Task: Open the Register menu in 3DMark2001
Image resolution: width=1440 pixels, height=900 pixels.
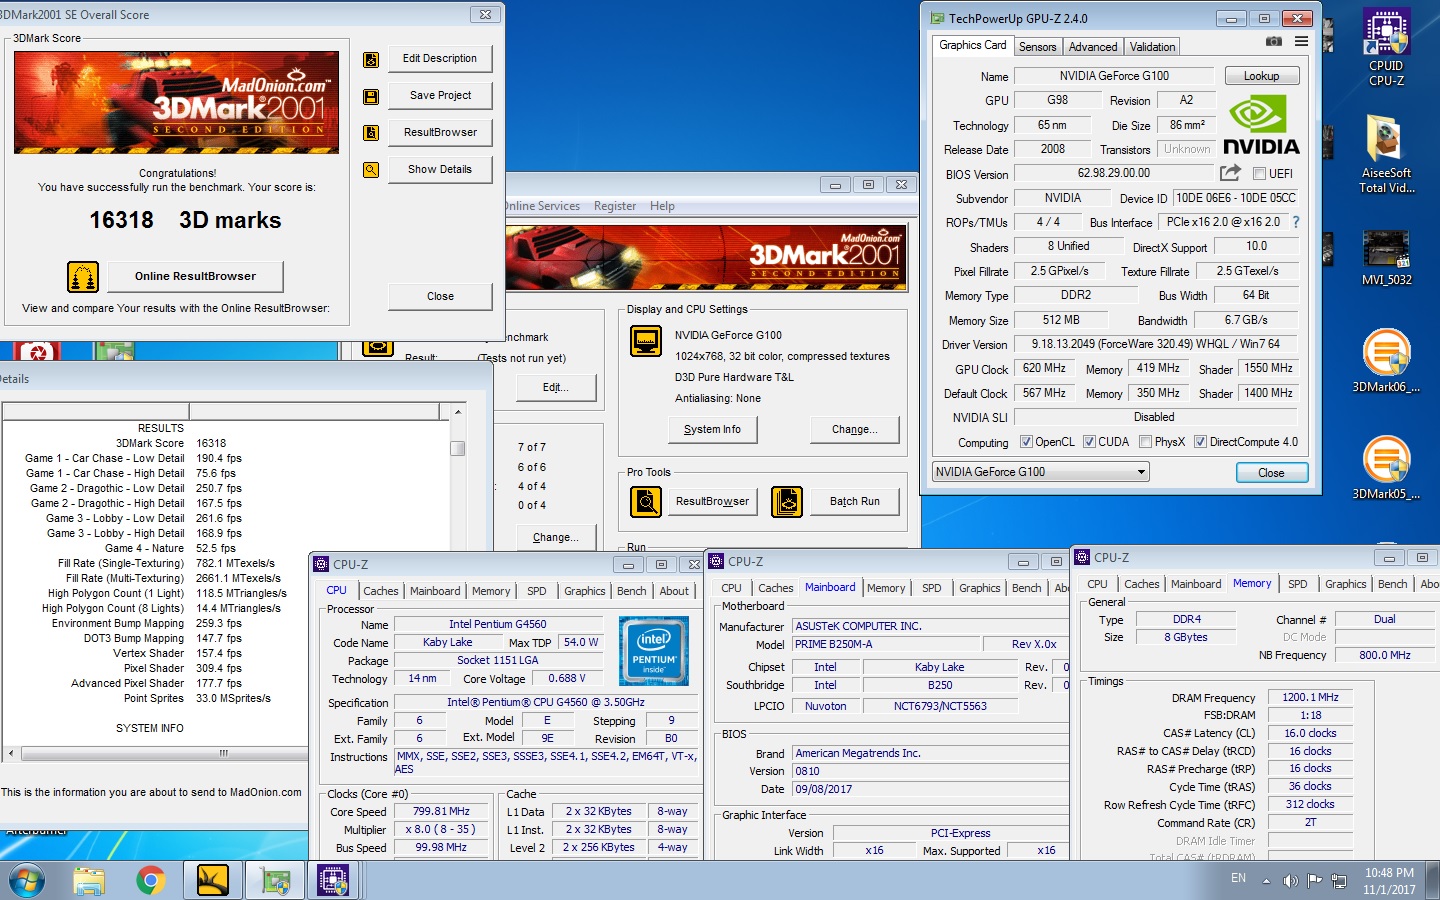Action: [614, 206]
